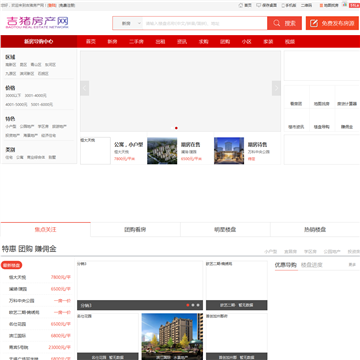The height and width of the screenshot is (360, 360).
Task: Click 公园地产 tag link beside 特惠团购 heading
Action: tap(332, 252)
